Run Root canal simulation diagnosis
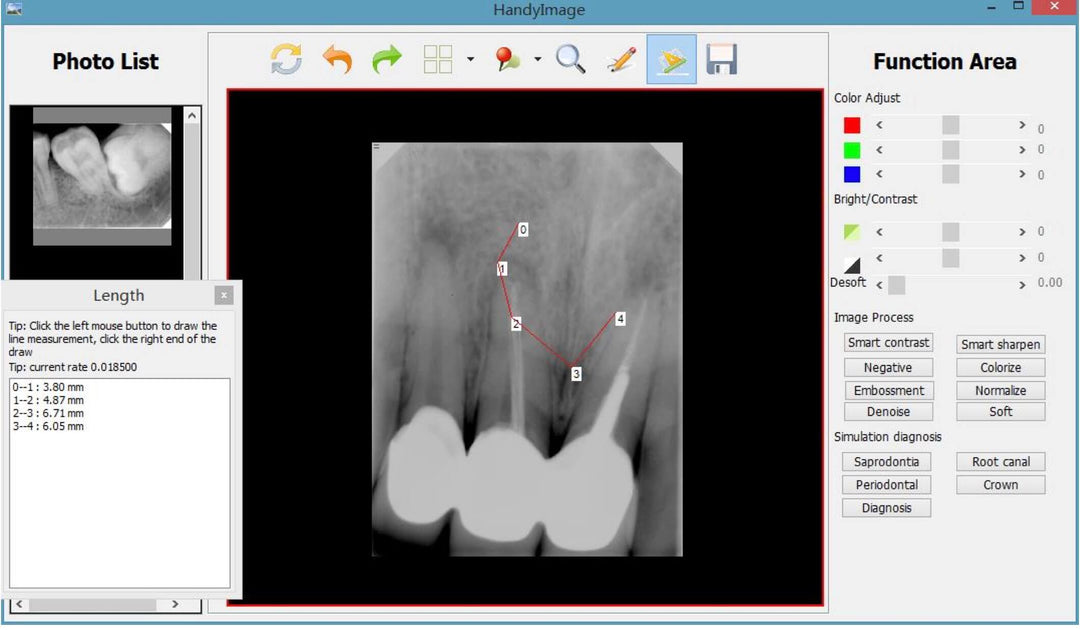The image size is (1080, 630). coord(1000,462)
